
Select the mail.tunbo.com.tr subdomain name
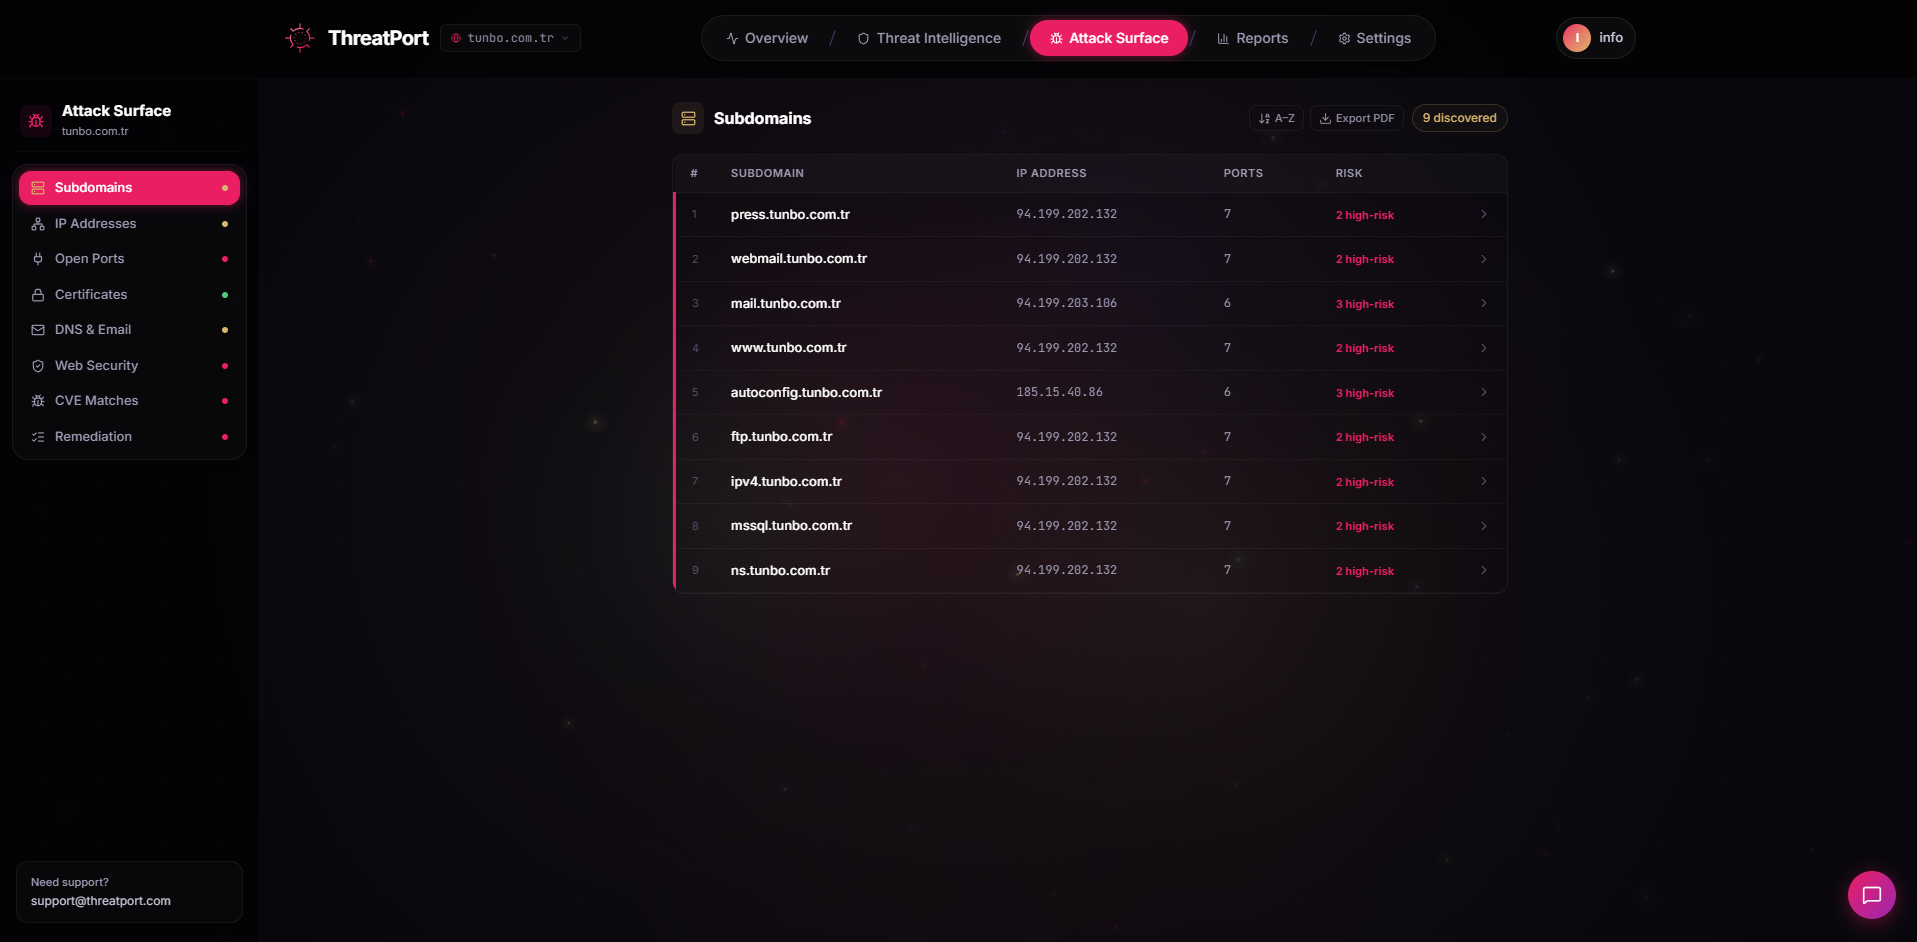785,304
